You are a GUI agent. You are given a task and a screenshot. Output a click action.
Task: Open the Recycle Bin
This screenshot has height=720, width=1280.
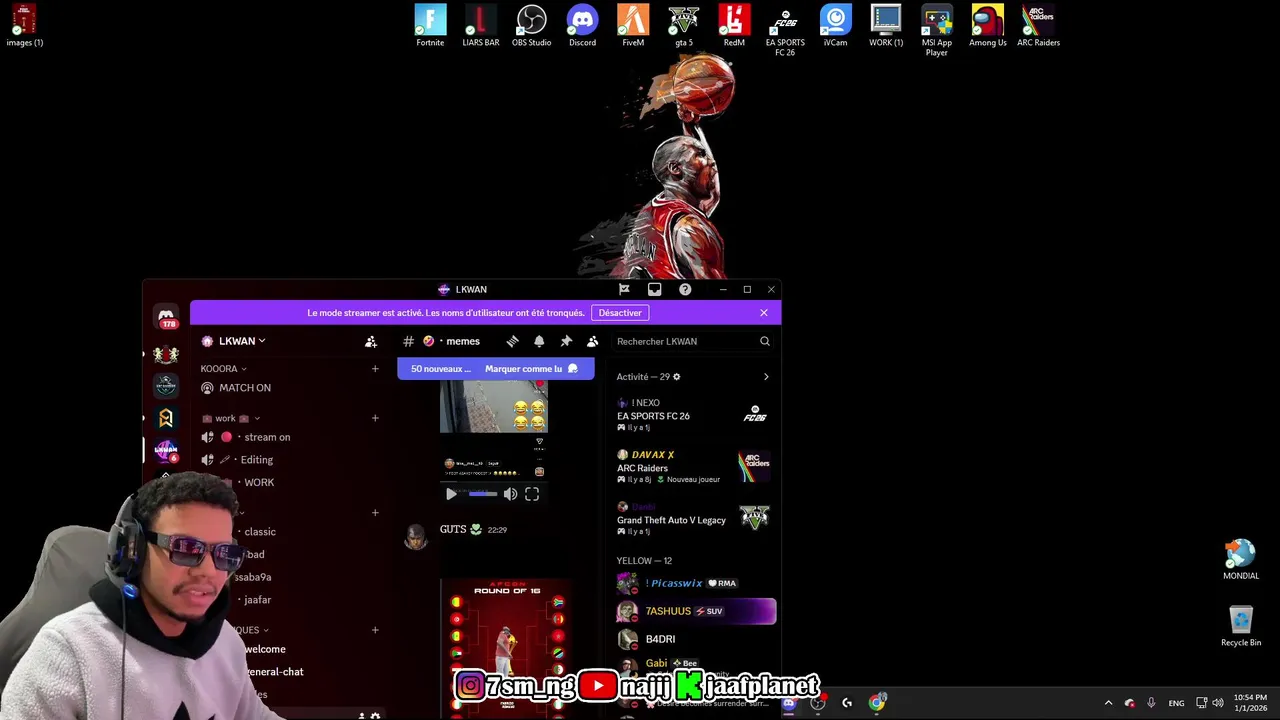point(1241,627)
